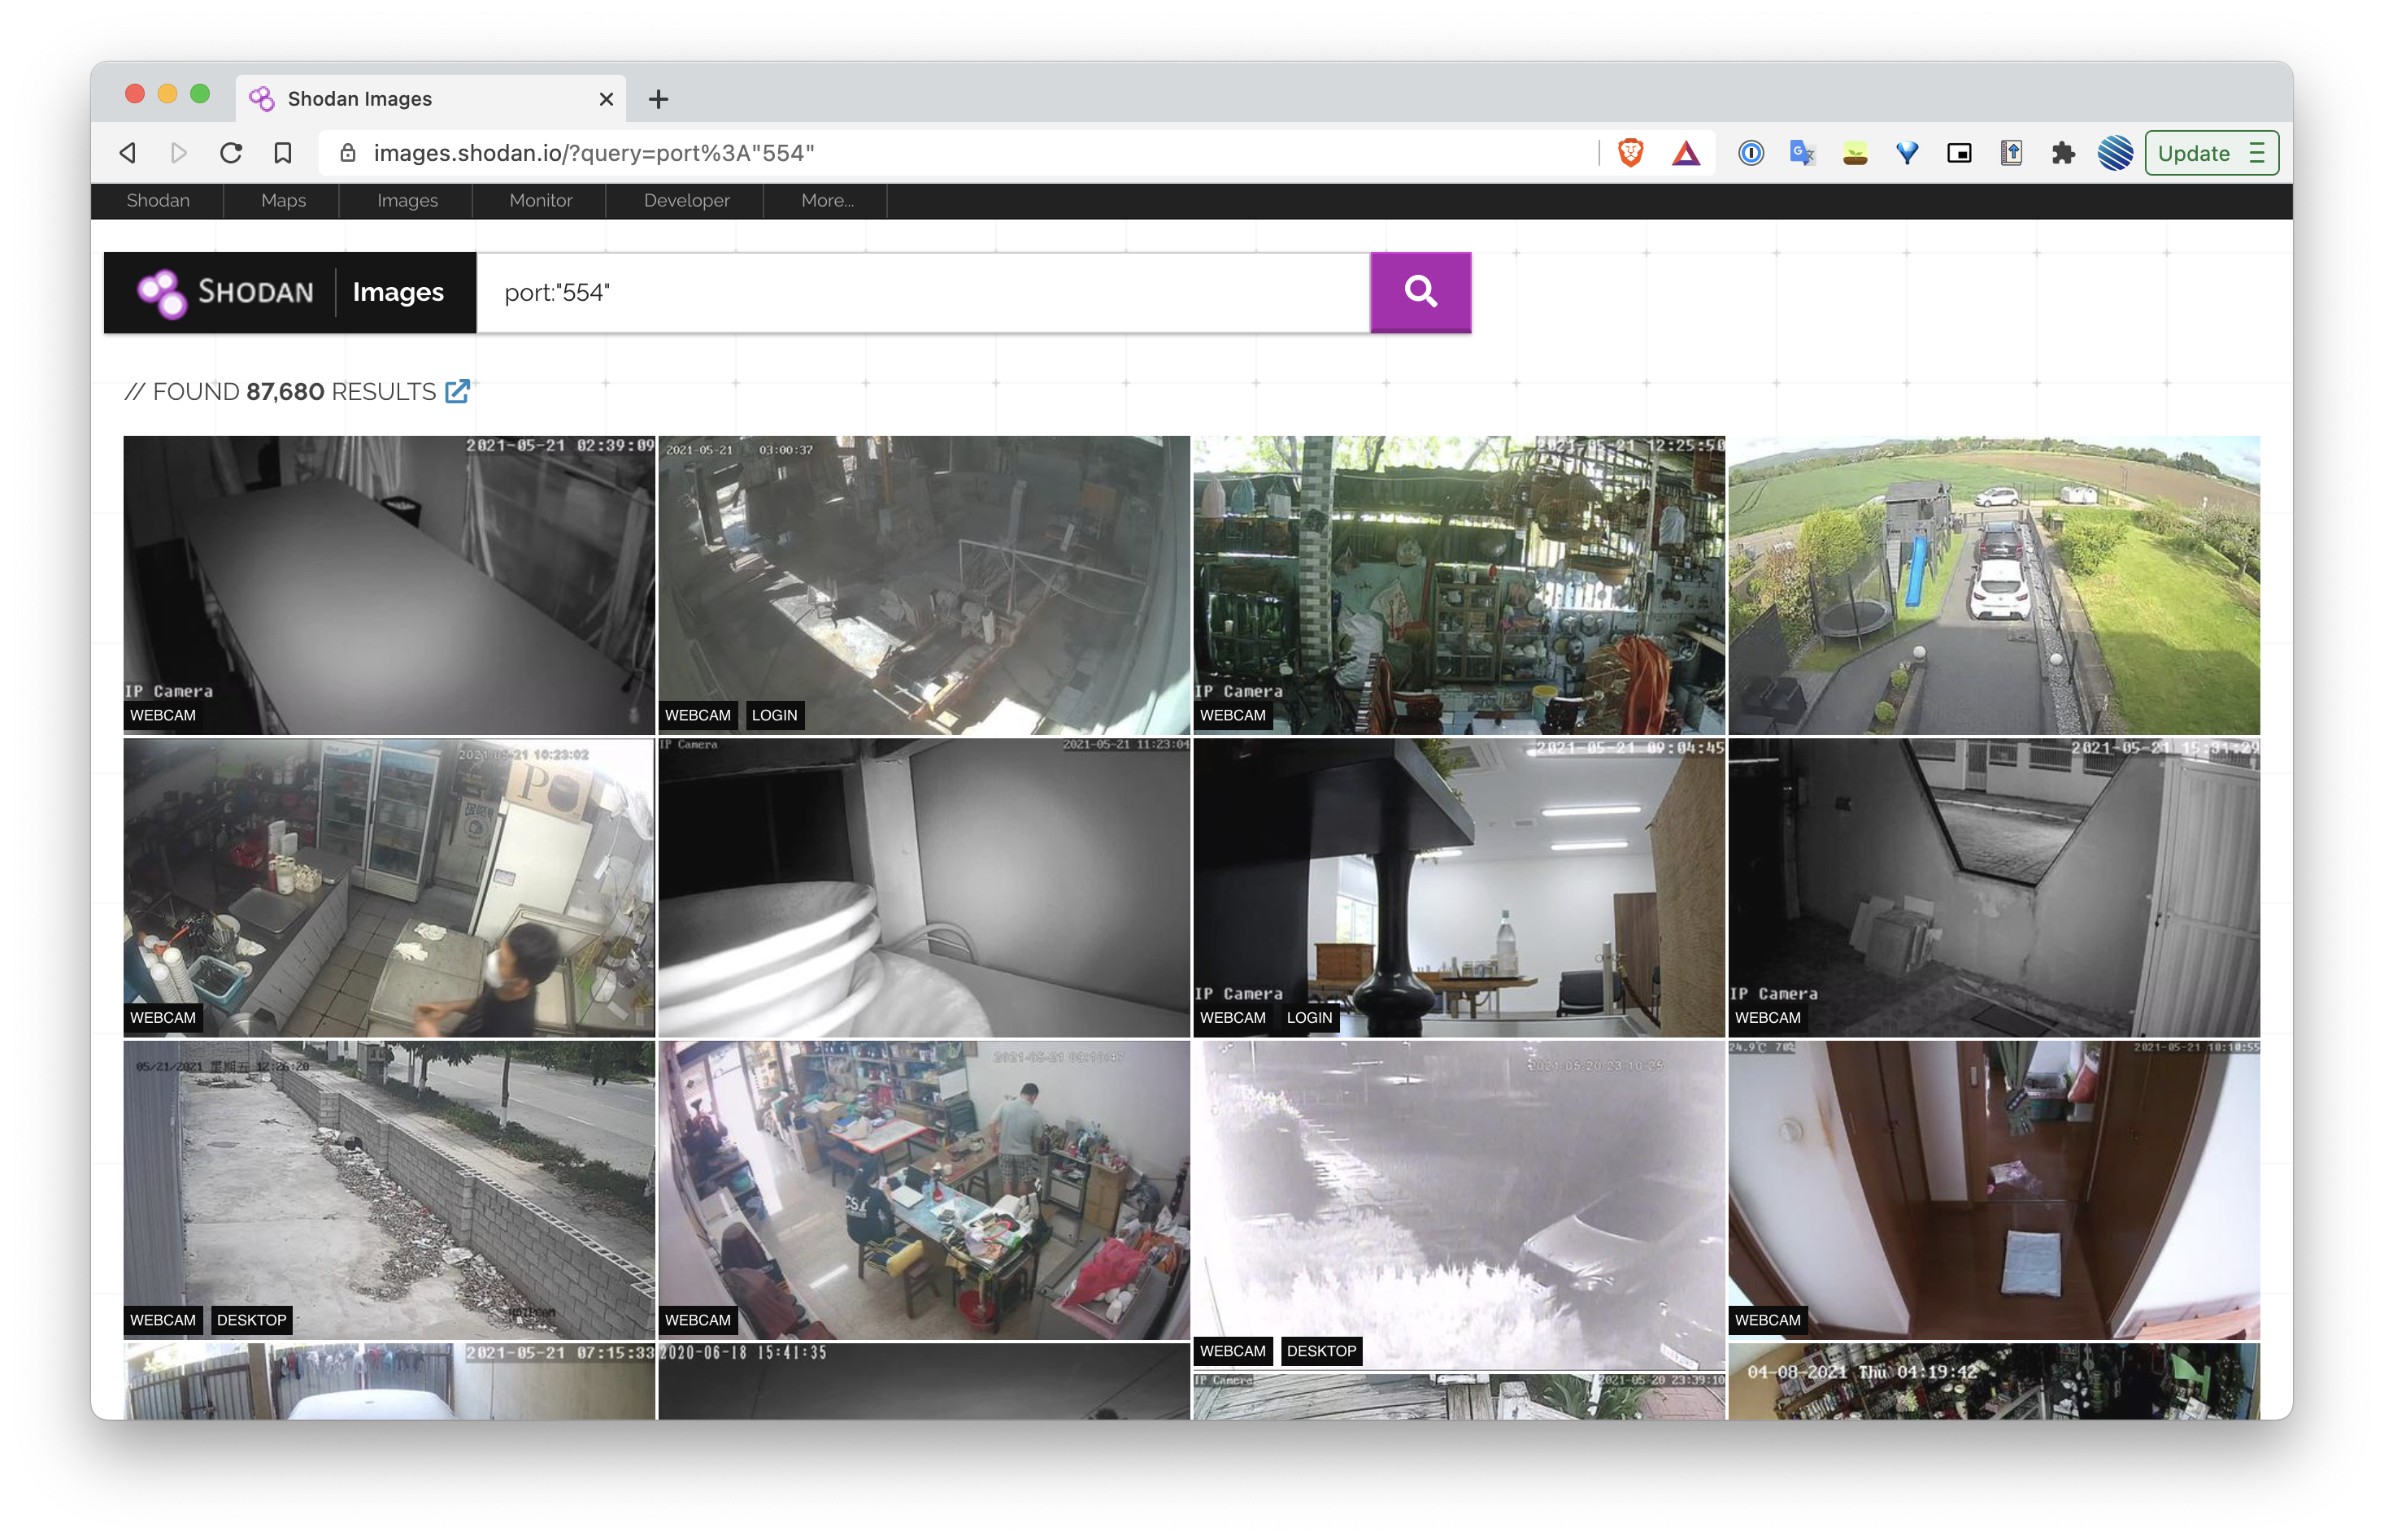Click the puzzle piece extensions icon

pos(2061,153)
